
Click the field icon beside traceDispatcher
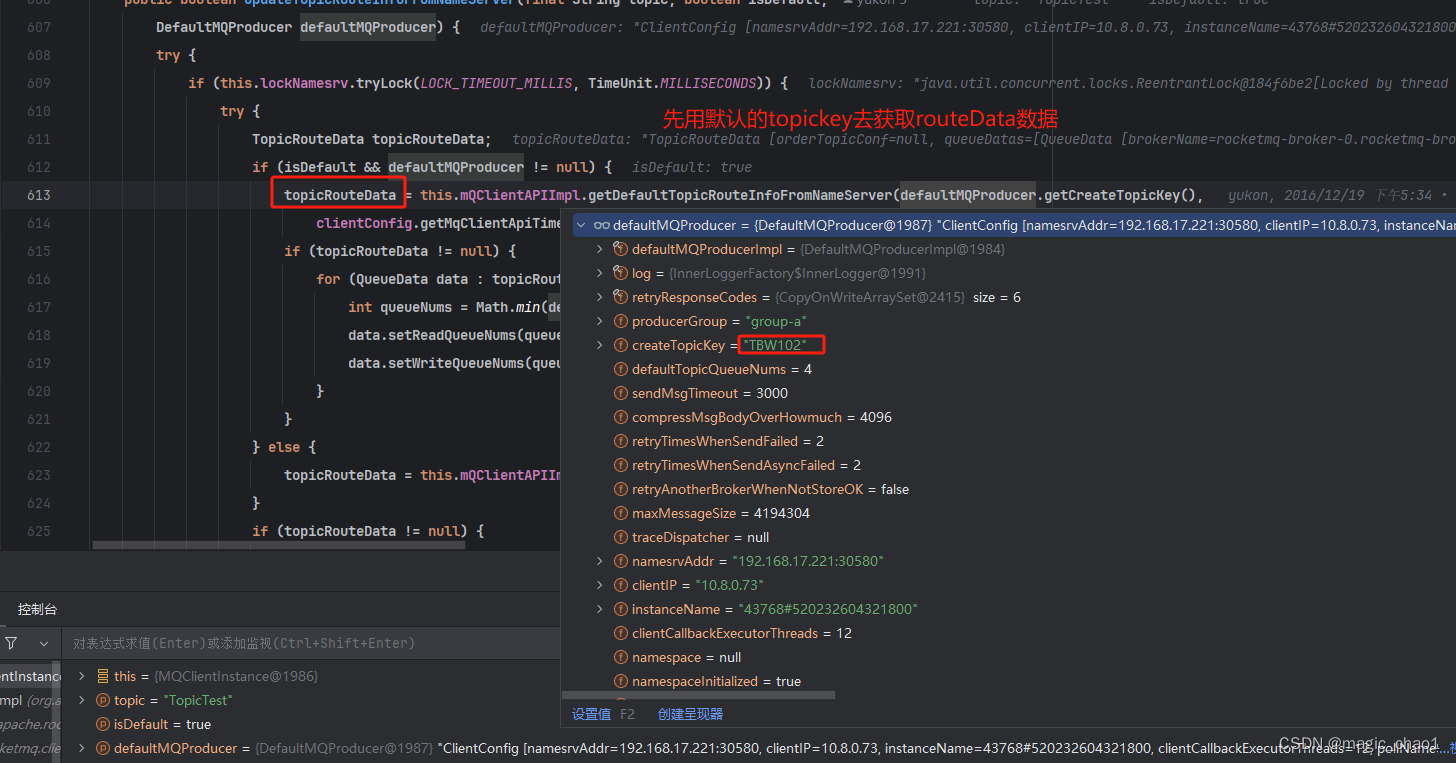point(620,537)
